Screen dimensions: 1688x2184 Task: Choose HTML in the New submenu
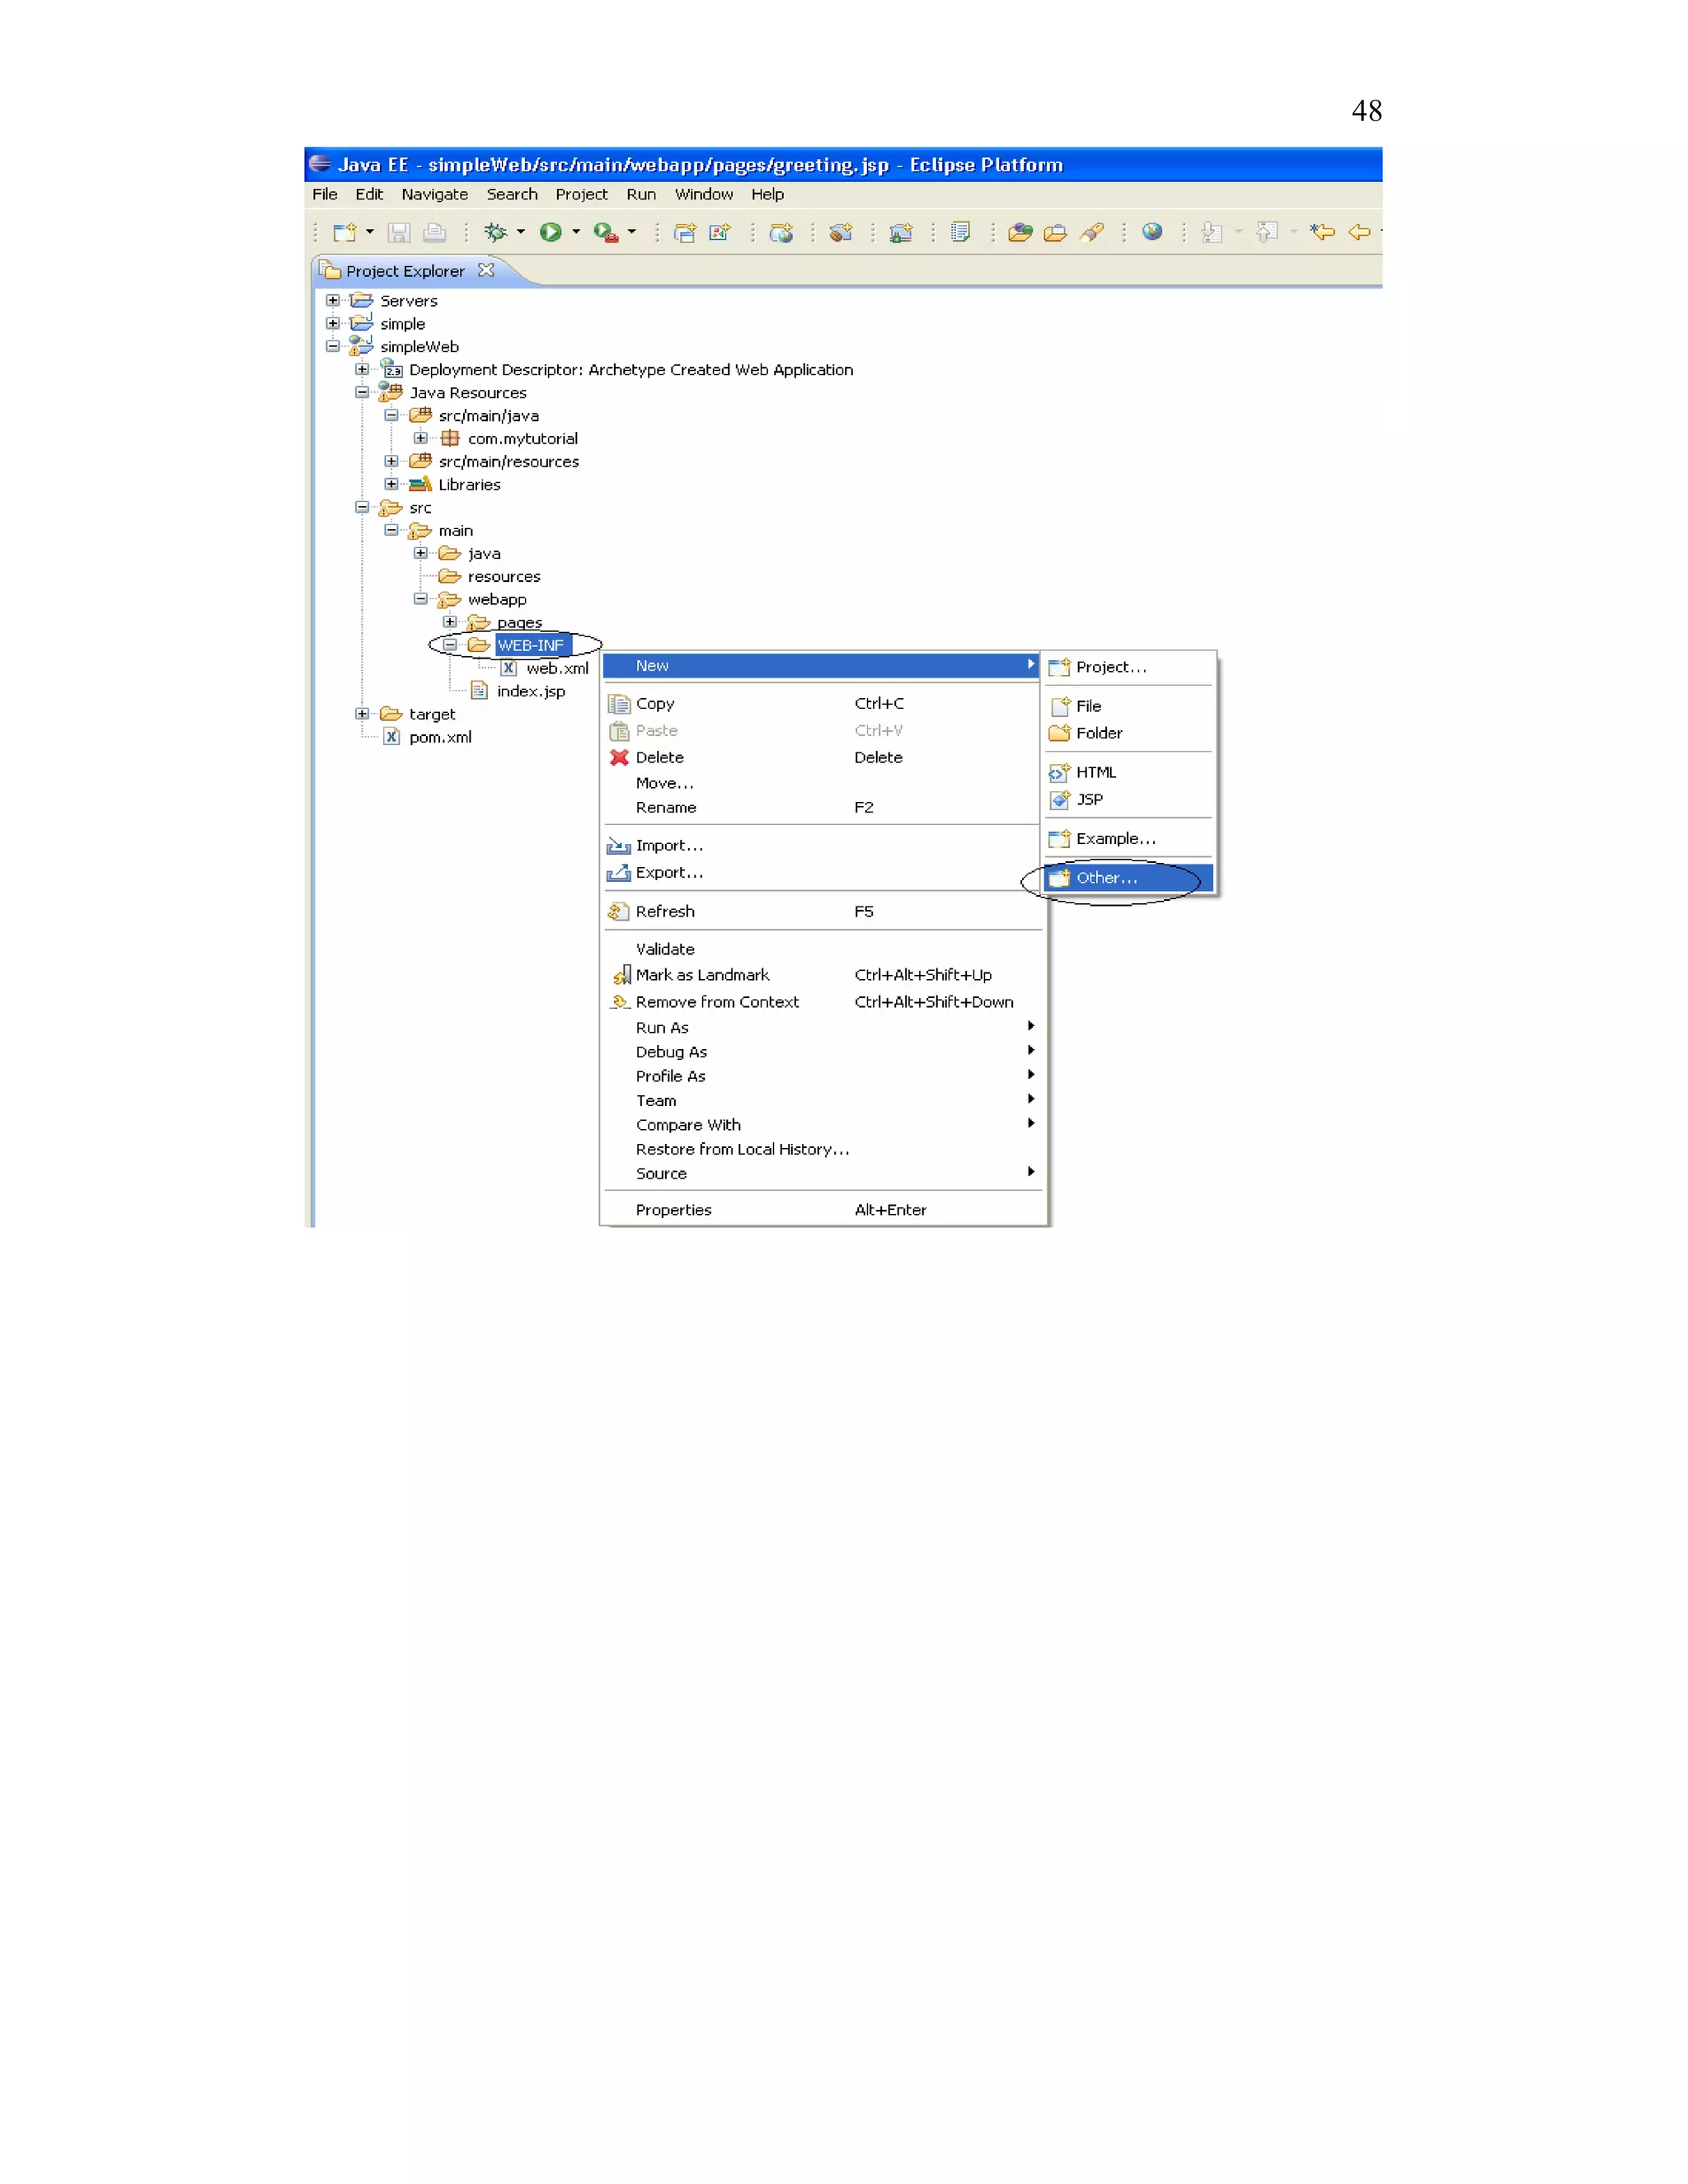pos(1129,772)
